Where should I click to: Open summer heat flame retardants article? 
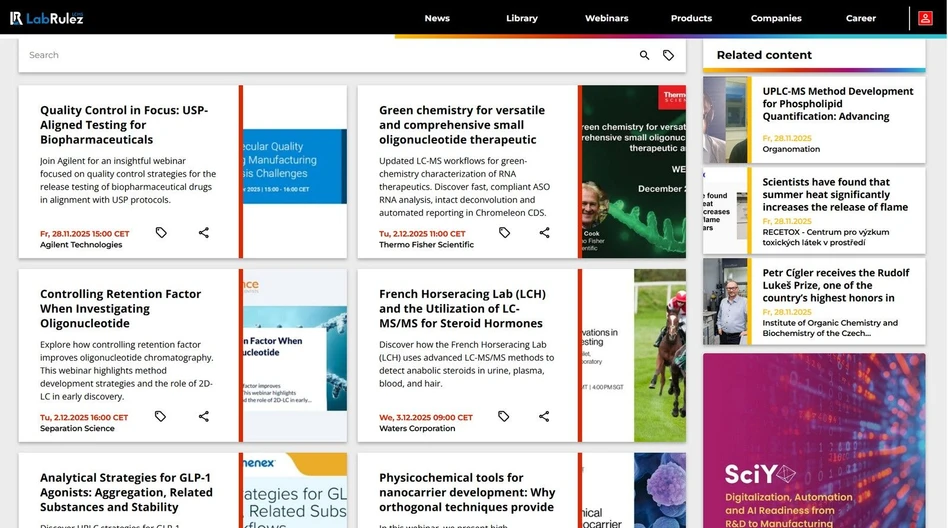point(835,194)
